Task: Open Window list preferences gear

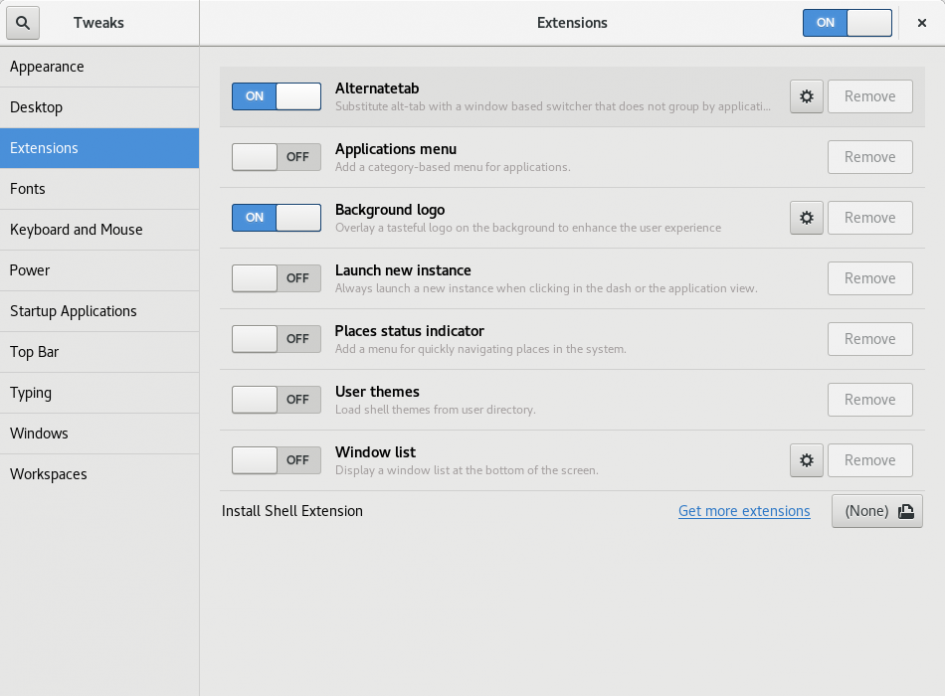Action: (x=806, y=460)
